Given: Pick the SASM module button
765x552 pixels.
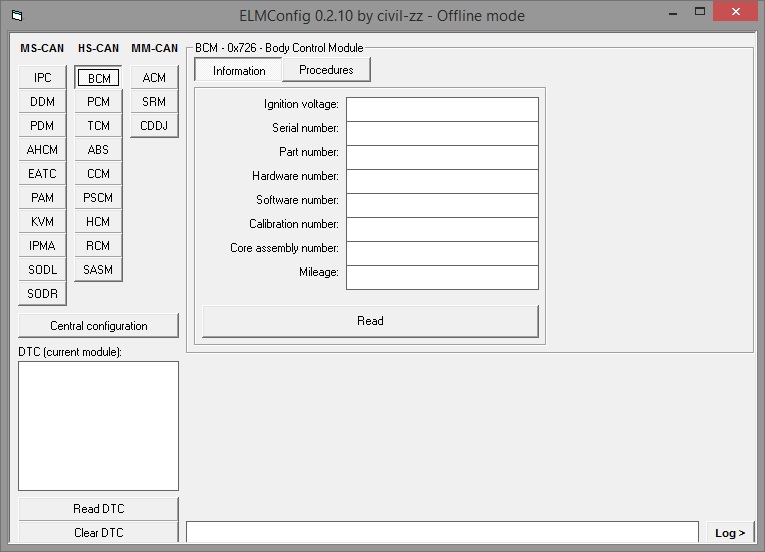Looking at the screenshot, I should point(99,270).
